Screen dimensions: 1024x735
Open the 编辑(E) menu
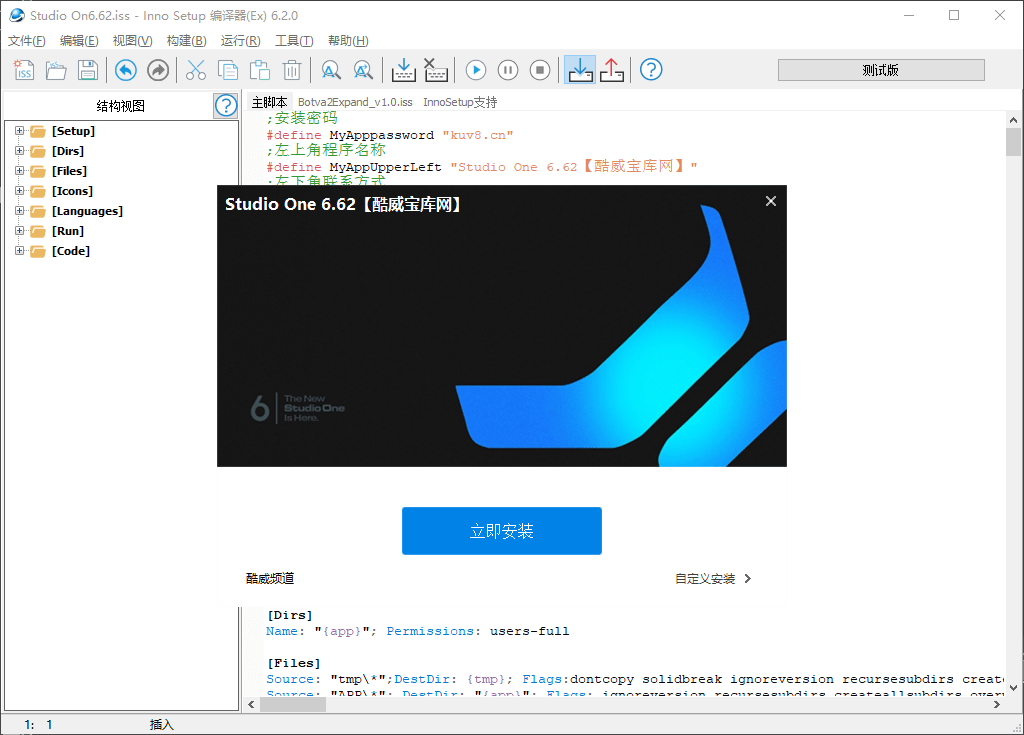click(79, 41)
